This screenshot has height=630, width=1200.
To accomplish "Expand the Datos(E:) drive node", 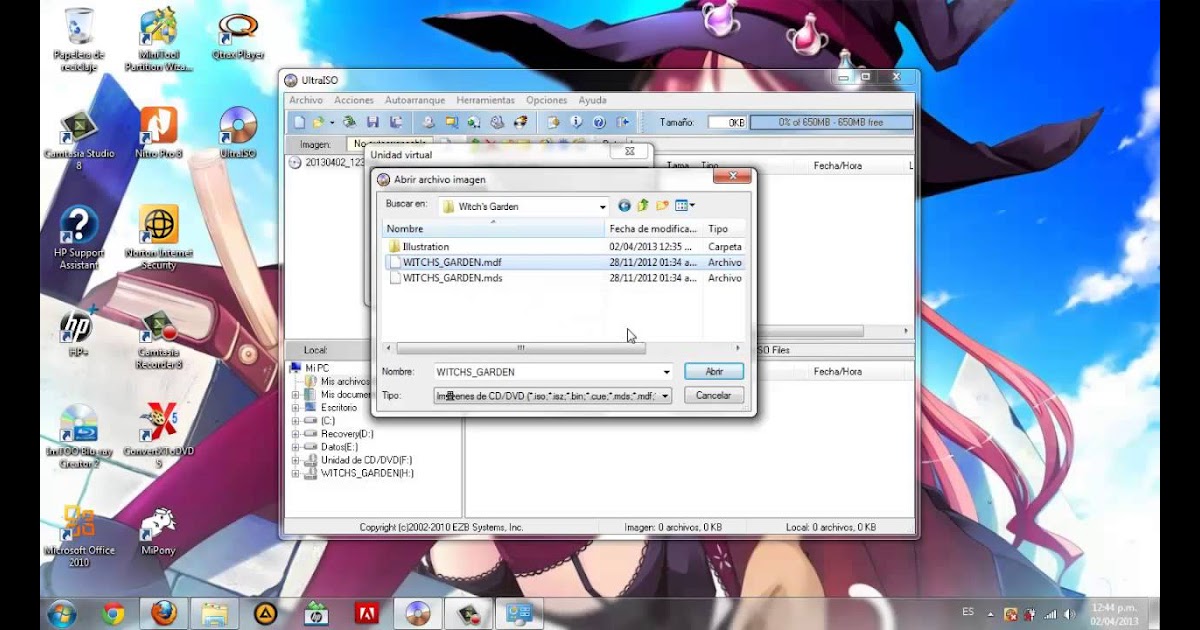I will pyautogui.click(x=296, y=447).
